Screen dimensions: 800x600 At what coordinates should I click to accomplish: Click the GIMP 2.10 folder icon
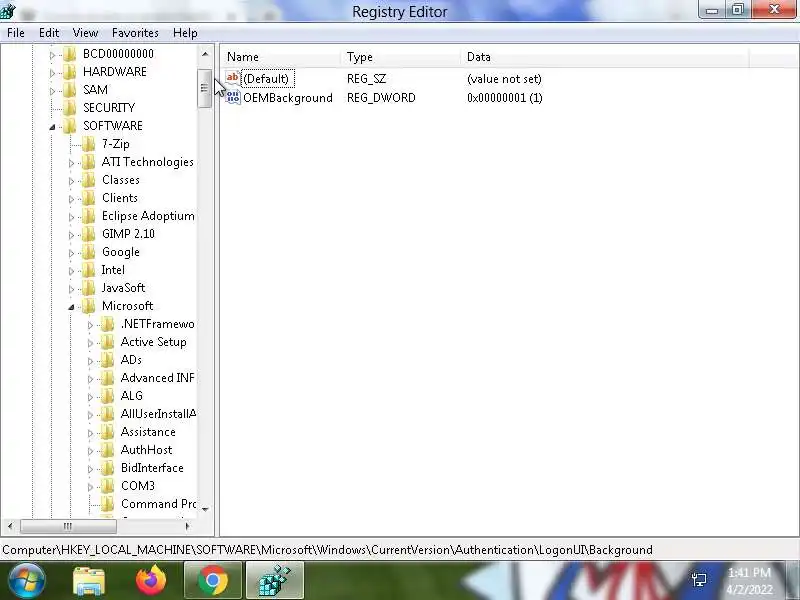pyautogui.click(x=88, y=234)
